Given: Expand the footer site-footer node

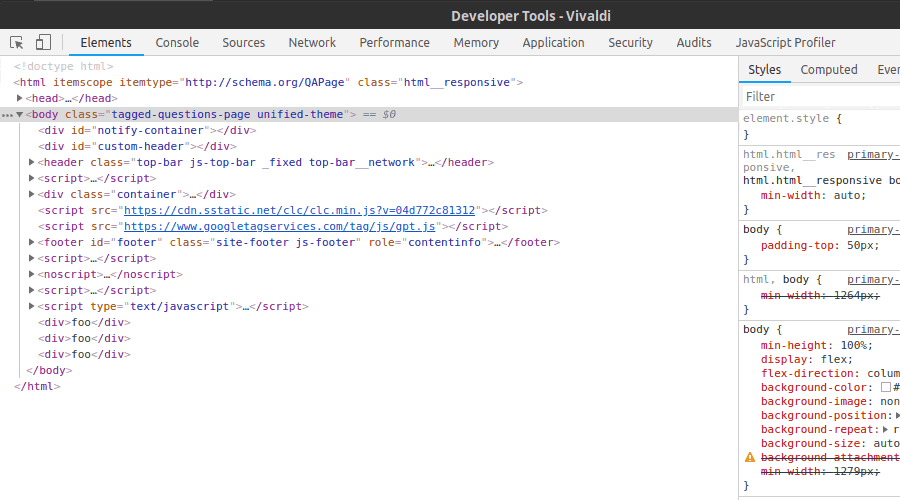Looking at the screenshot, I should pos(32,242).
